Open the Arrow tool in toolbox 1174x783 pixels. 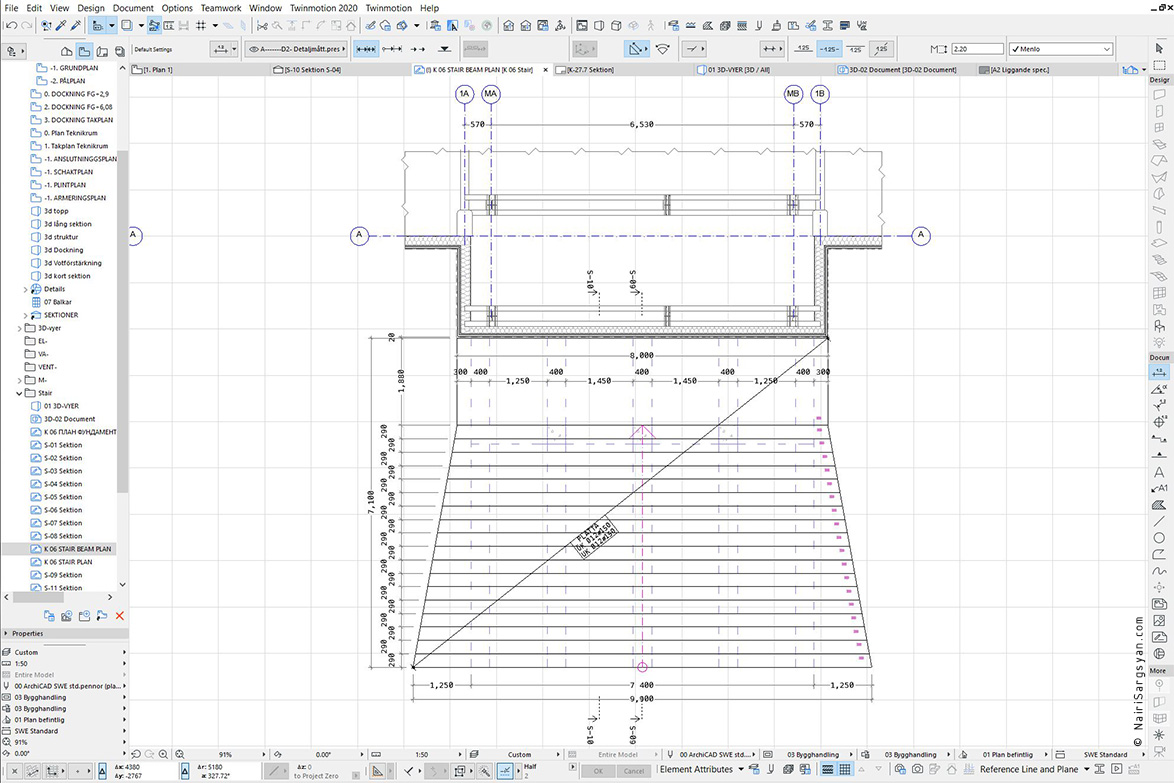point(1159,48)
